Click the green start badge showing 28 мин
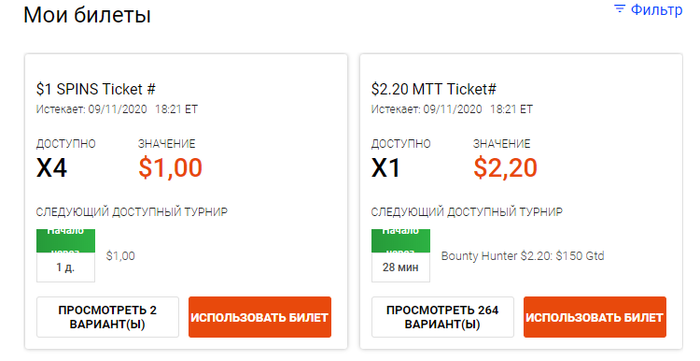The height and width of the screenshot is (361, 700). 400,255
